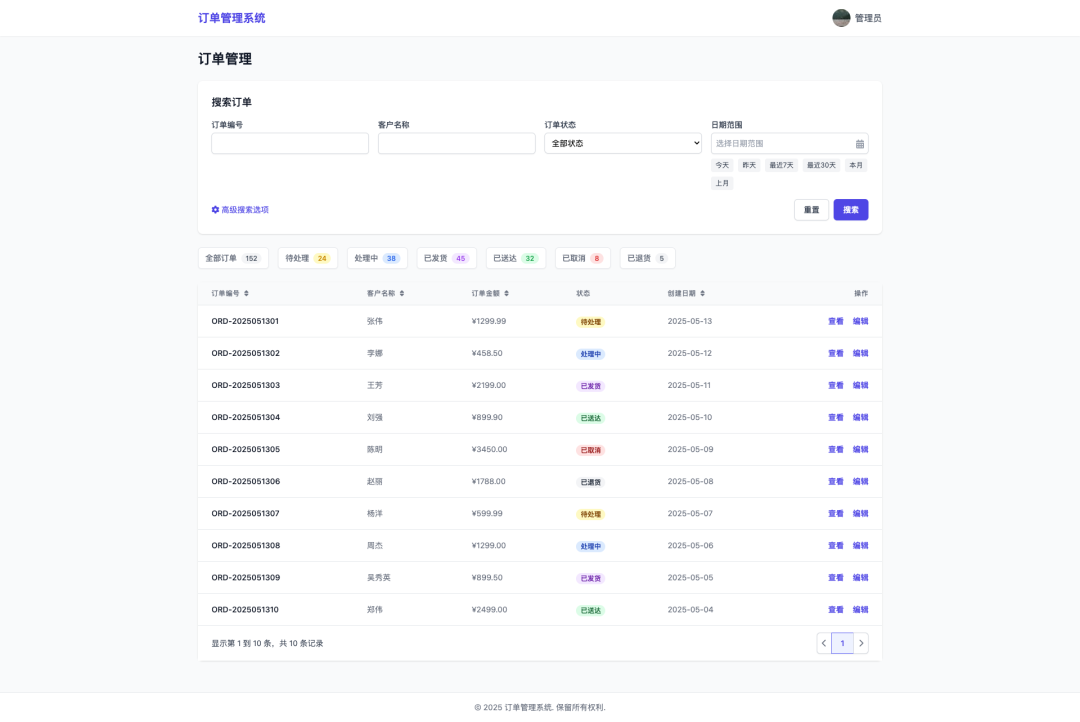Click 查看 for order ORD-2025051308
Screen dimensions: 1080x722
(835, 546)
